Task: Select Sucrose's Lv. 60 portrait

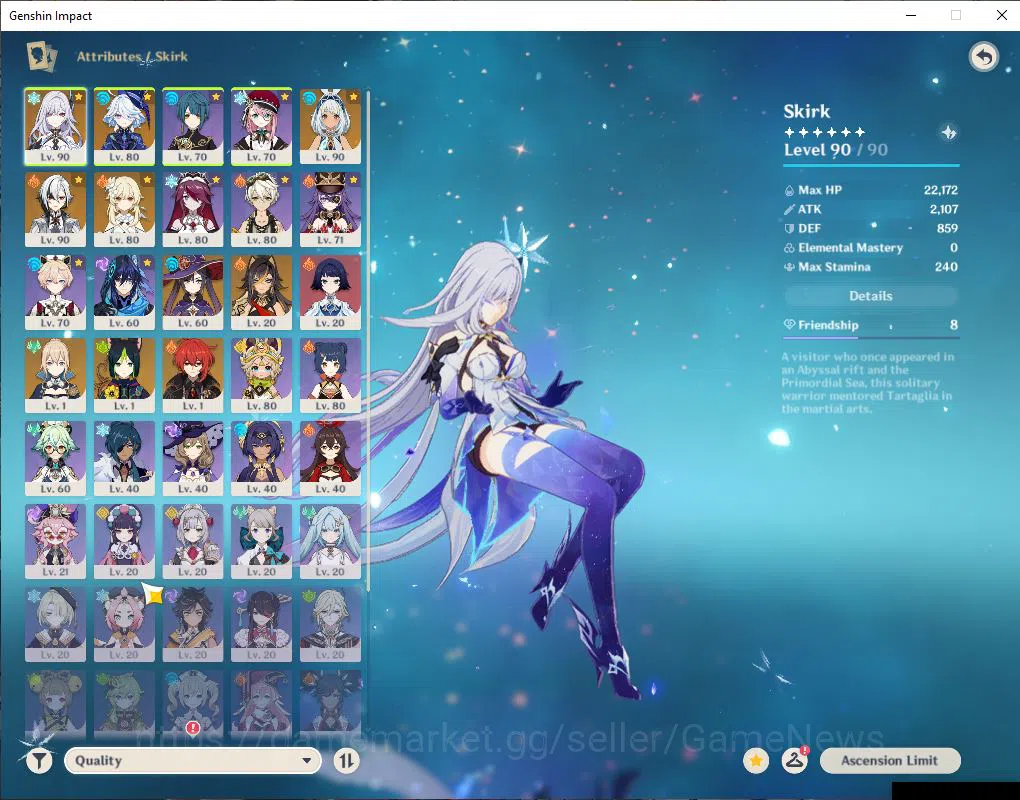Action: [55, 459]
